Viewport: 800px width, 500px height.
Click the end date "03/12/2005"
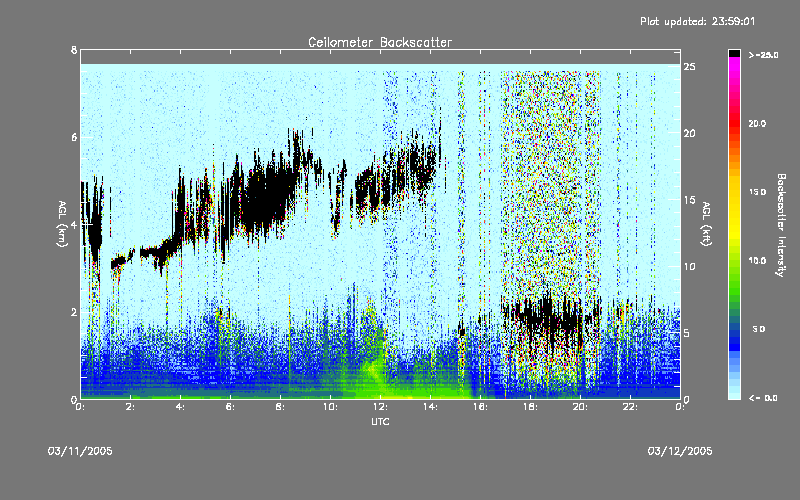pyautogui.click(x=680, y=451)
